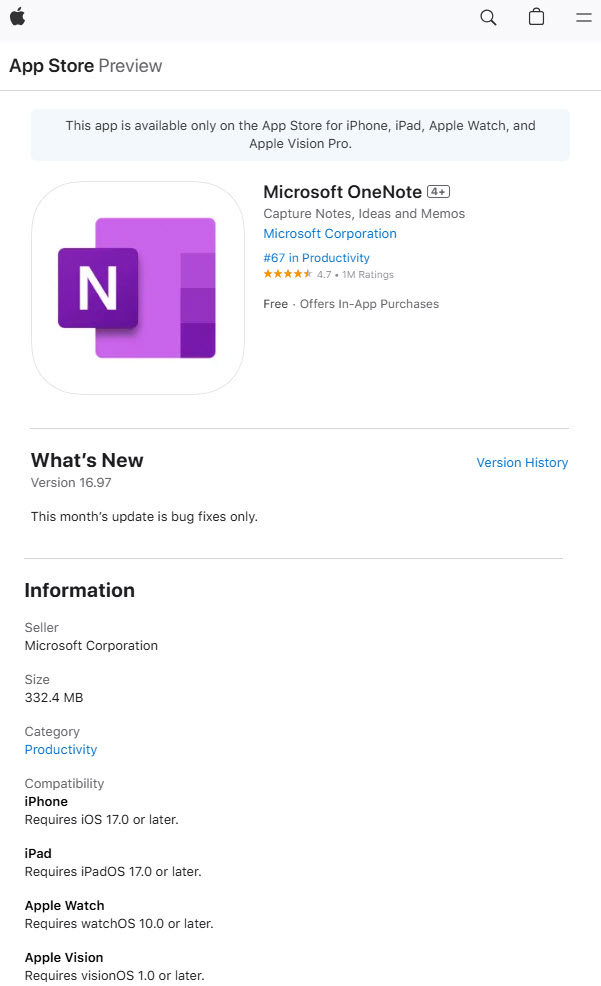The width and height of the screenshot is (601, 986).
Task: Open the search magnifier icon
Action: (488, 17)
